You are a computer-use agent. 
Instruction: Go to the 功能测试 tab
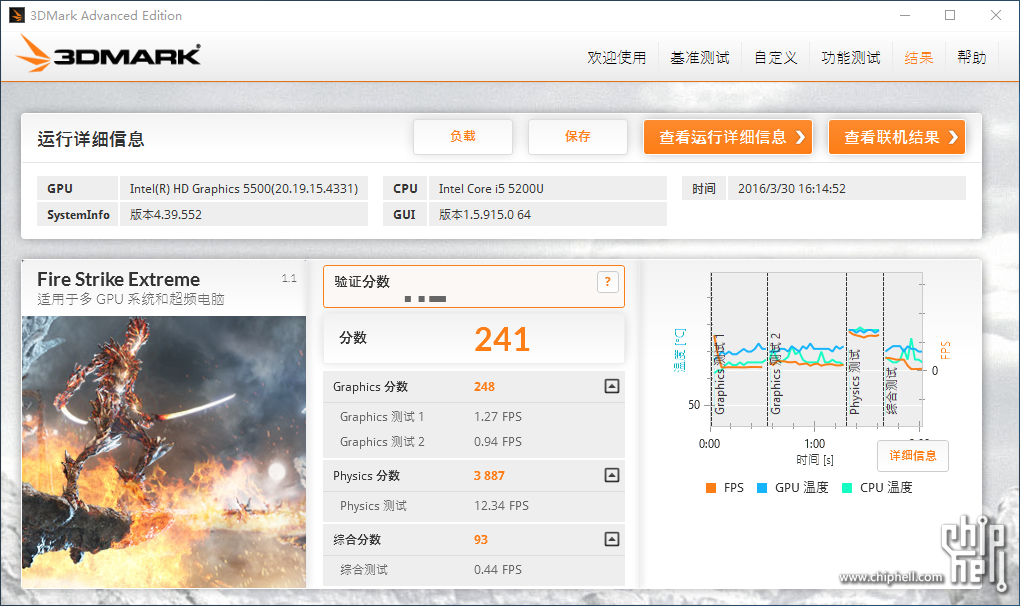tap(850, 57)
